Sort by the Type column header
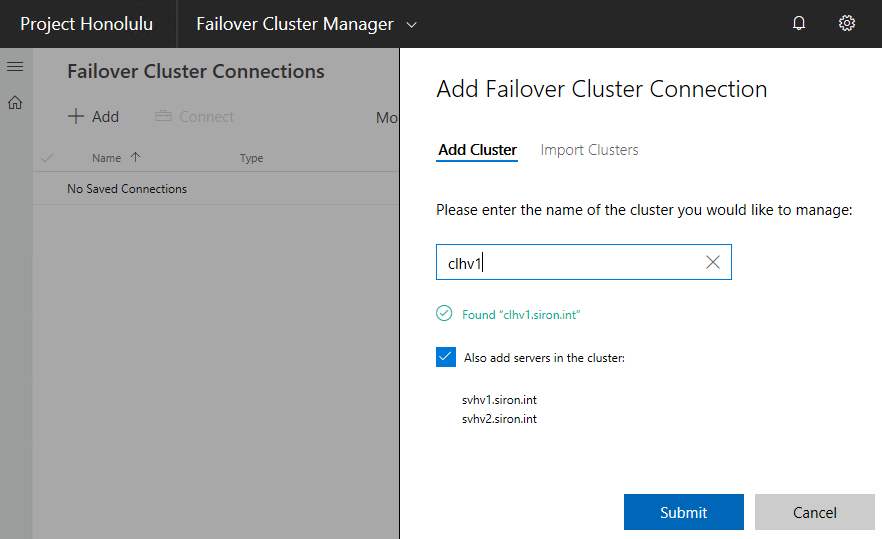The width and height of the screenshot is (882, 539). (x=251, y=158)
